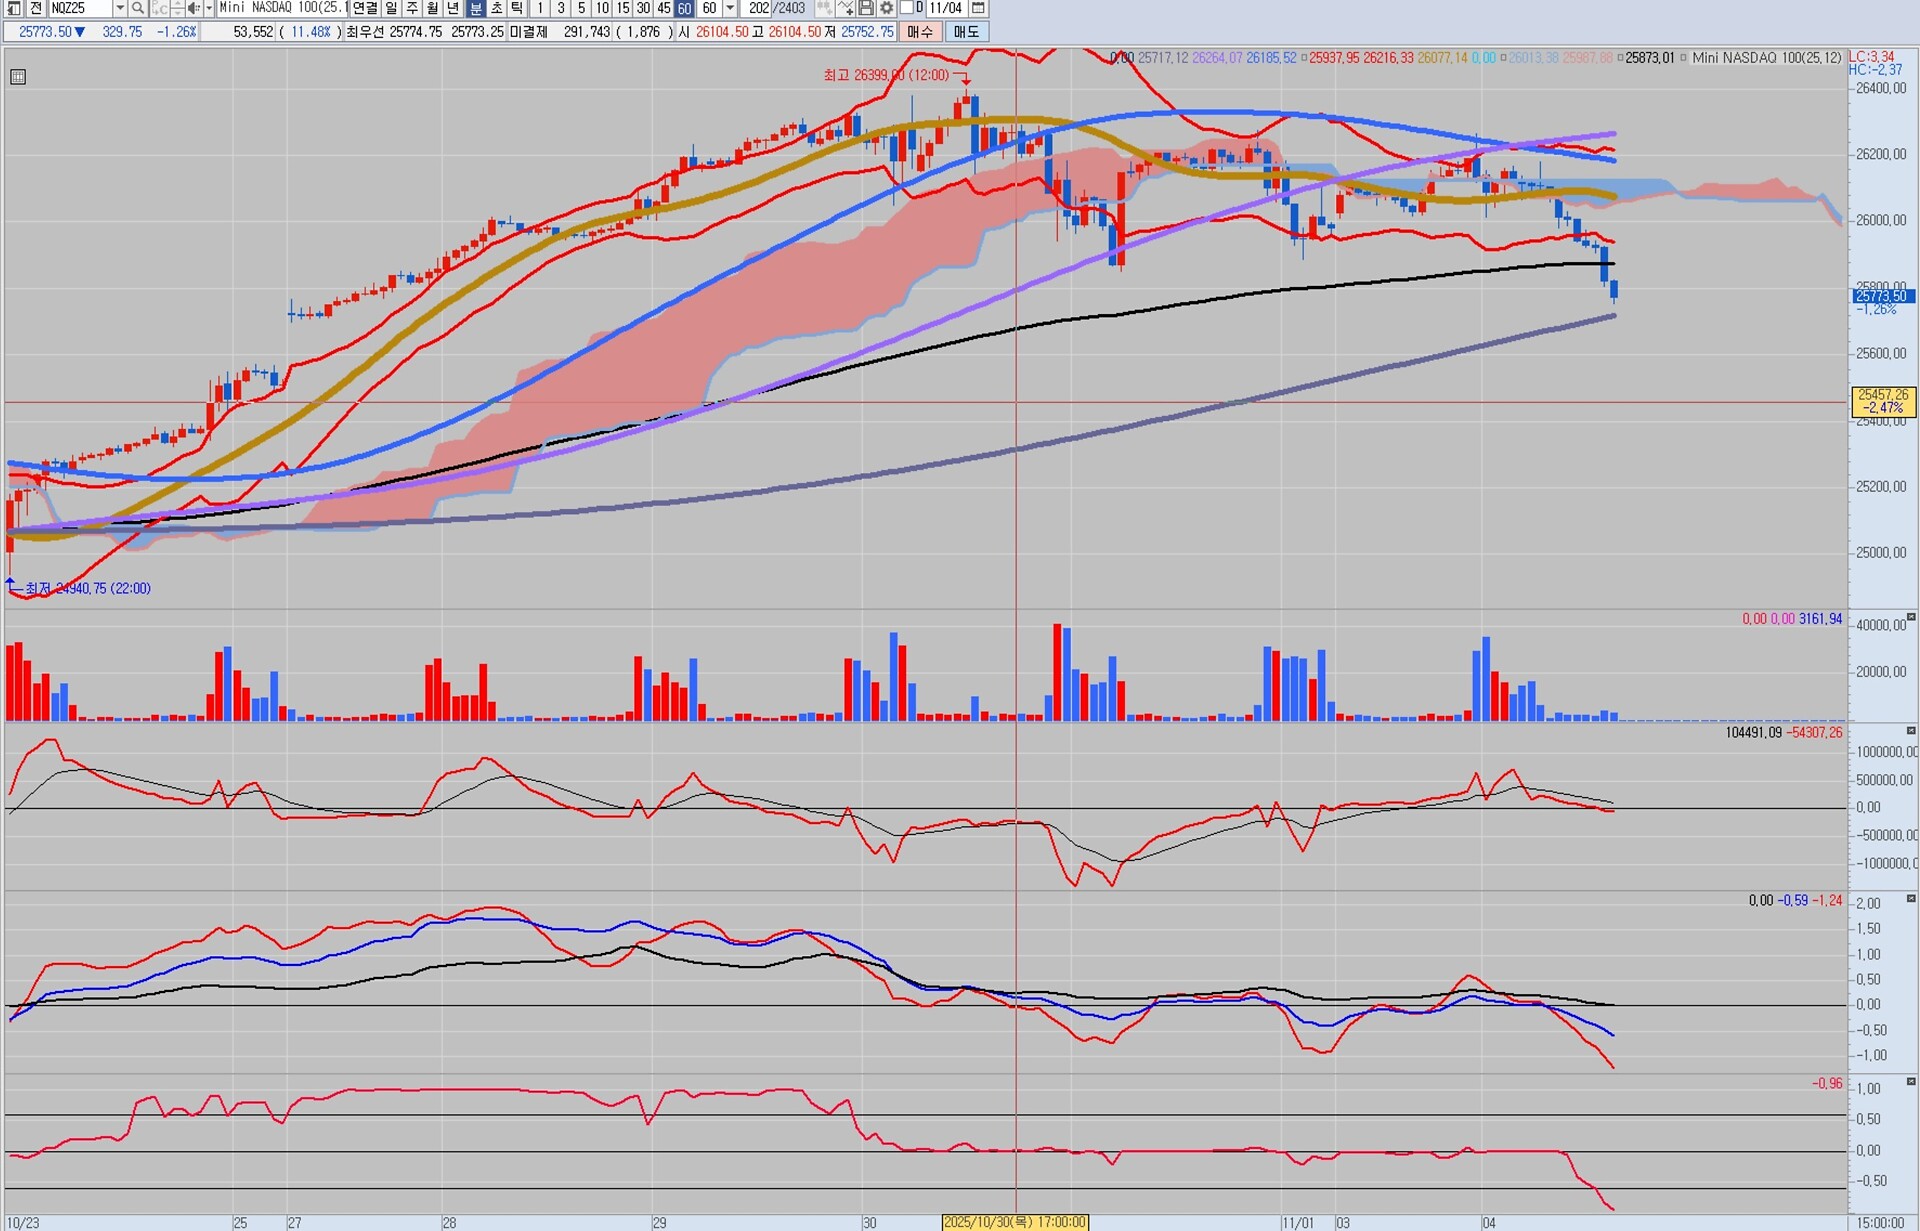Switch to the 일 daily period tab

pyautogui.click(x=391, y=8)
